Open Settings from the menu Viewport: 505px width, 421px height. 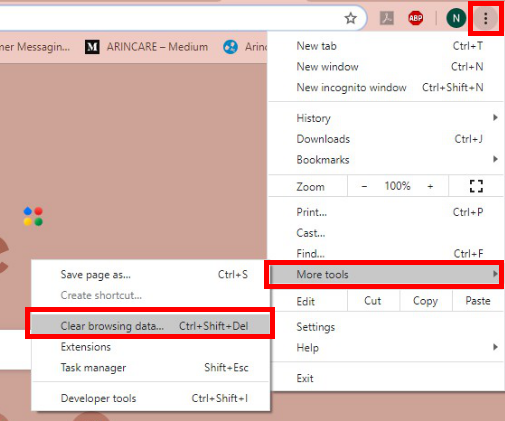(386, 327)
